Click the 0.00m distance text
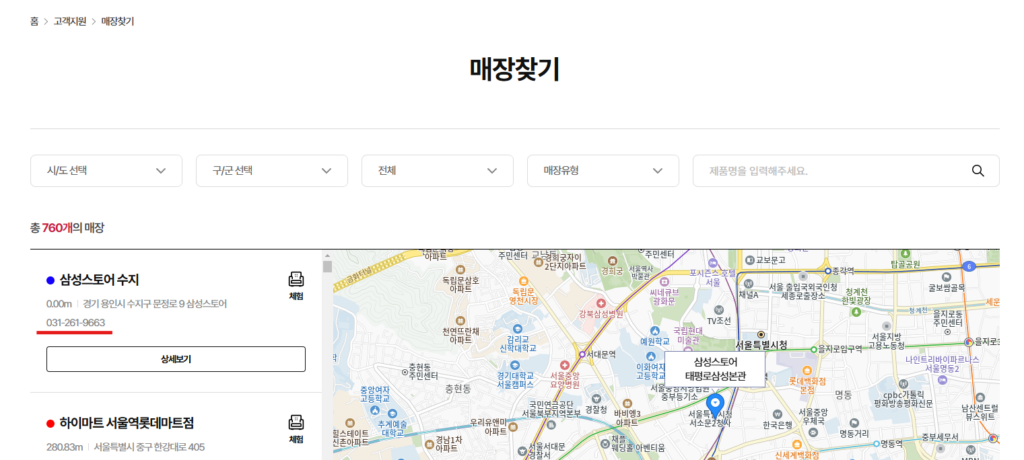Image resolution: width=1024 pixels, height=460 pixels. 59,304
